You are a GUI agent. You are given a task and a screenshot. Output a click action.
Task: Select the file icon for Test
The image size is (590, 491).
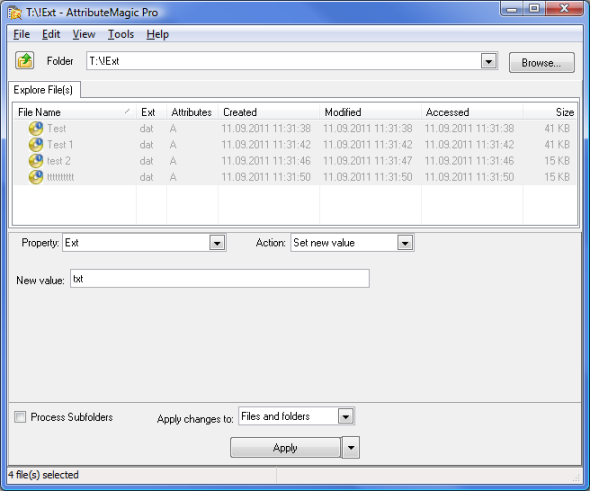point(36,129)
